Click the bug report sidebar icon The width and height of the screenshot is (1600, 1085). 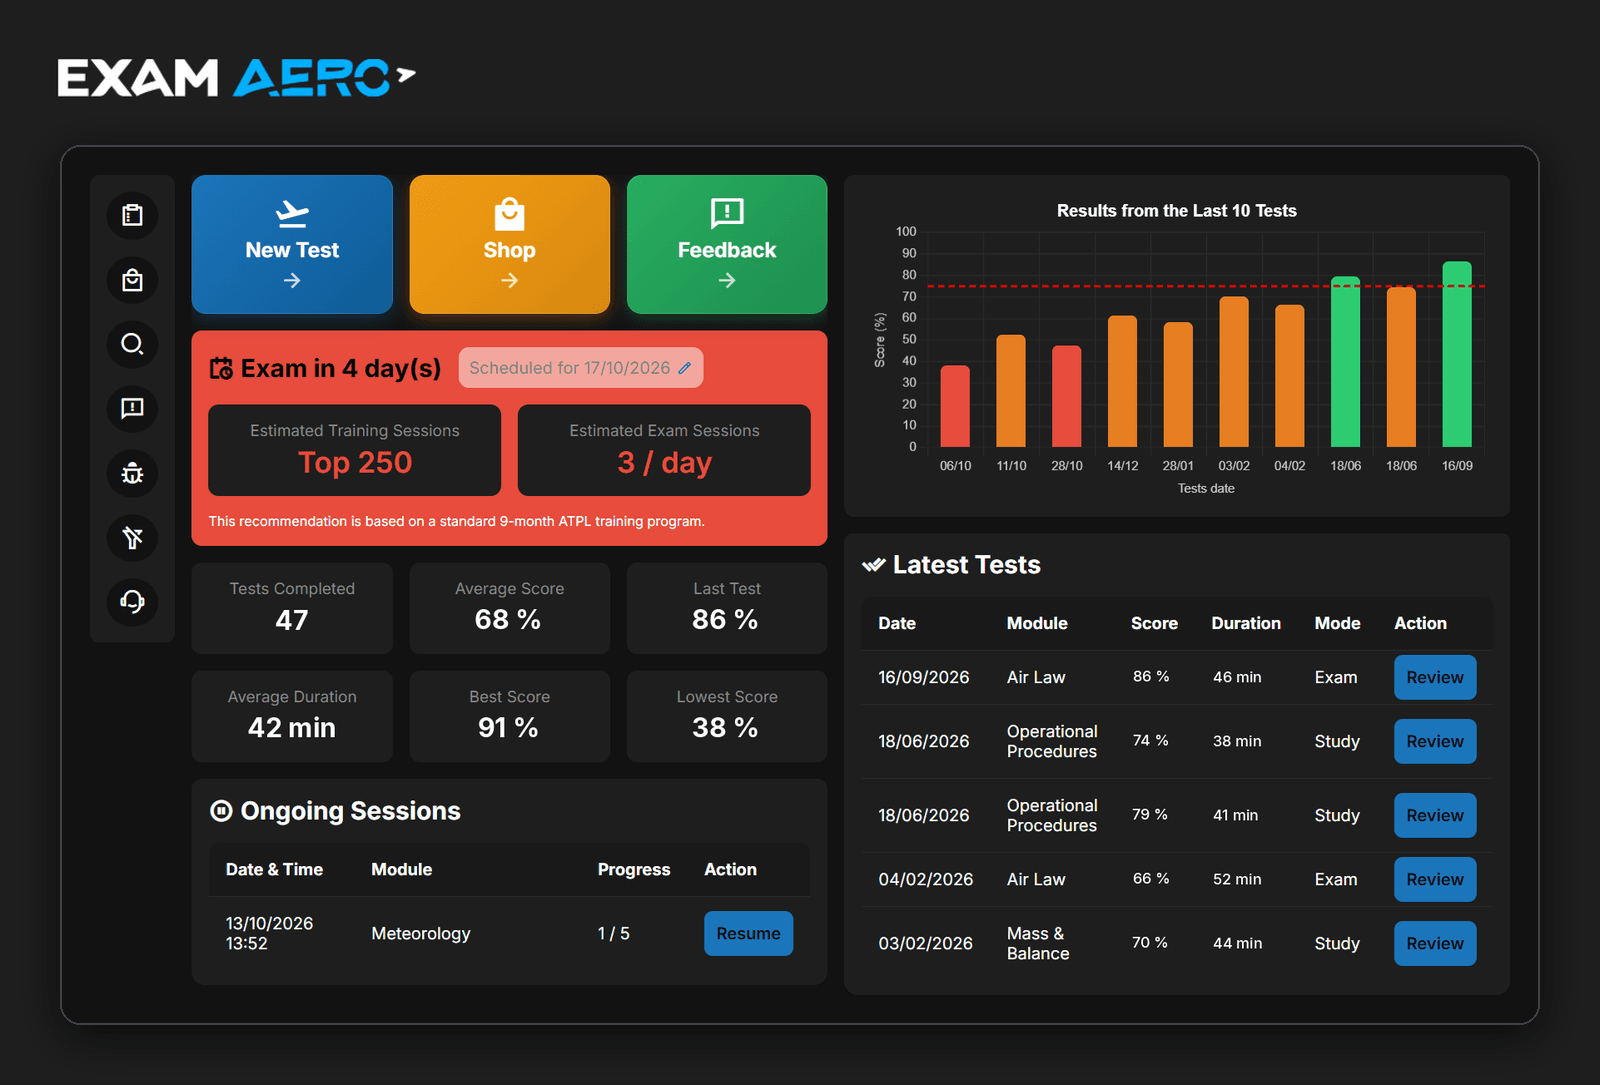pyautogui.click(x=132, y=473)
